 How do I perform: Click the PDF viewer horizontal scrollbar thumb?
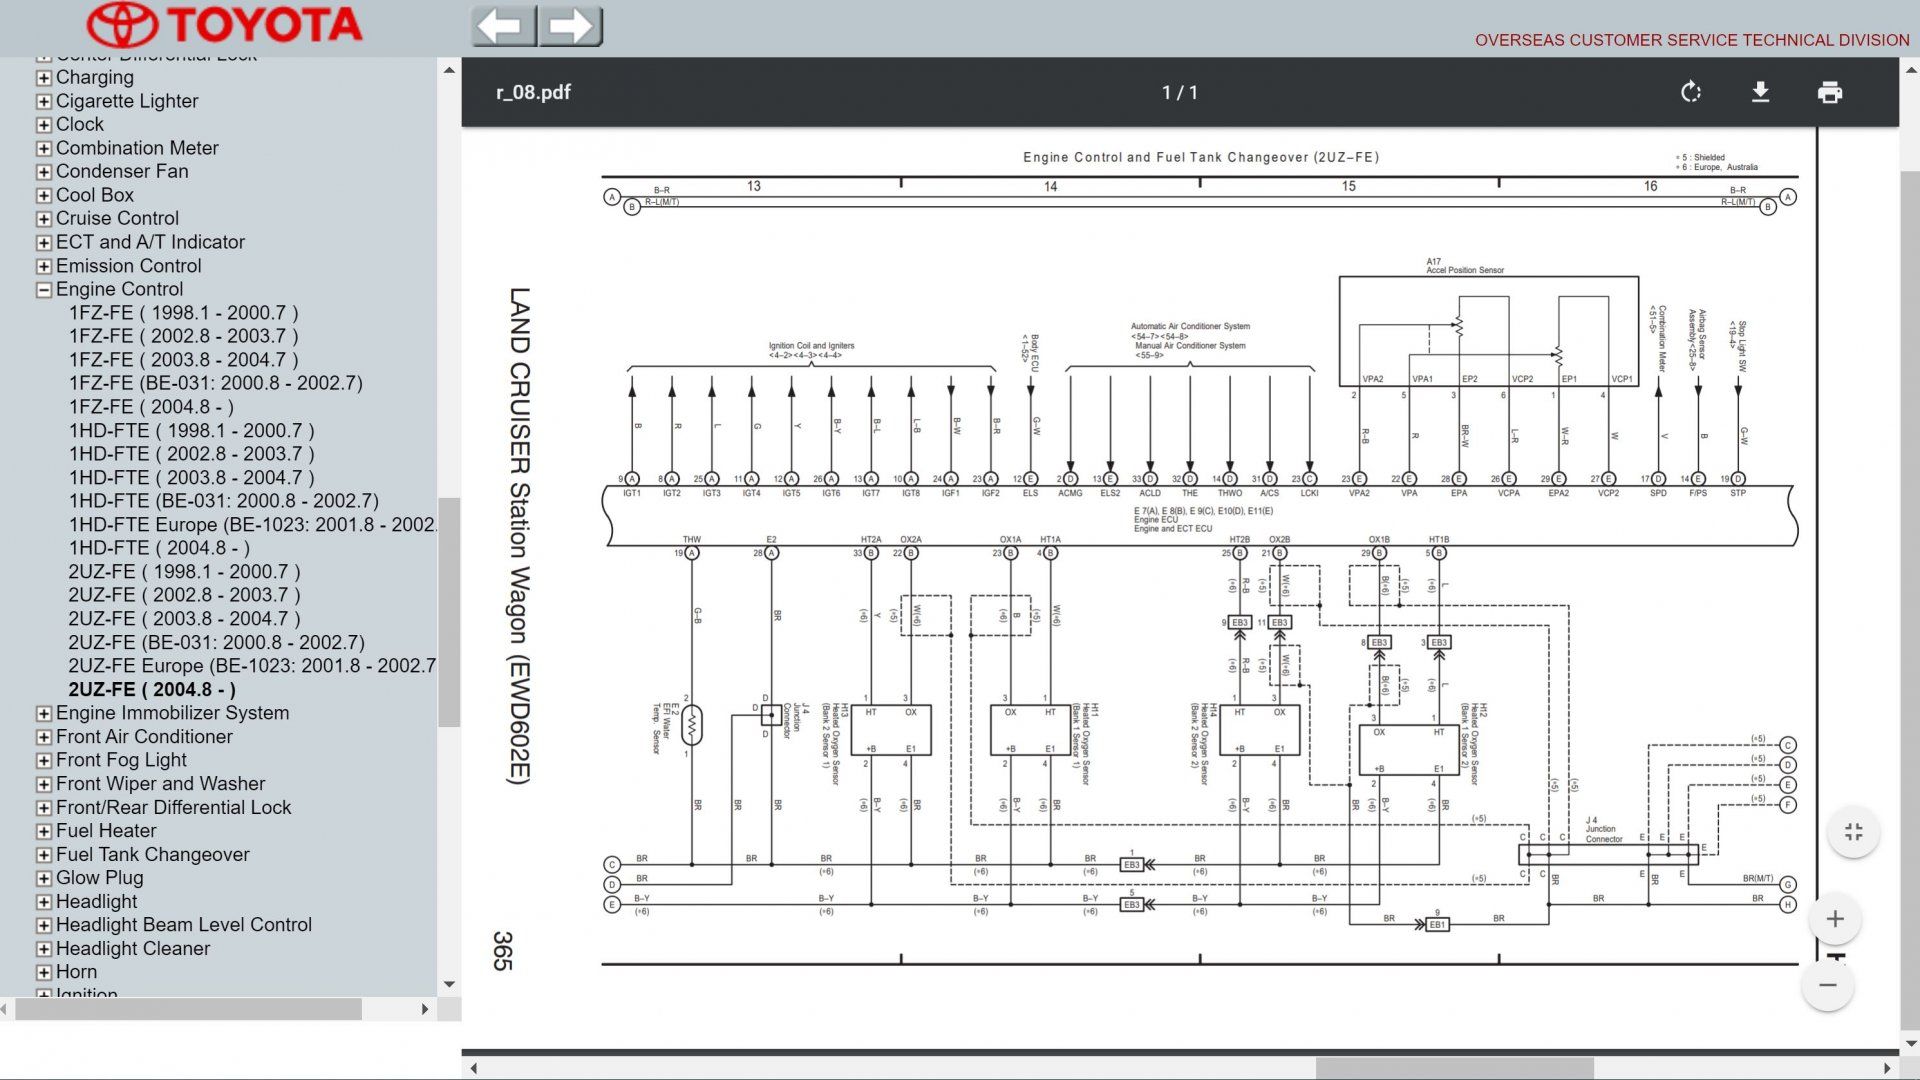tap(1454, 1068)
